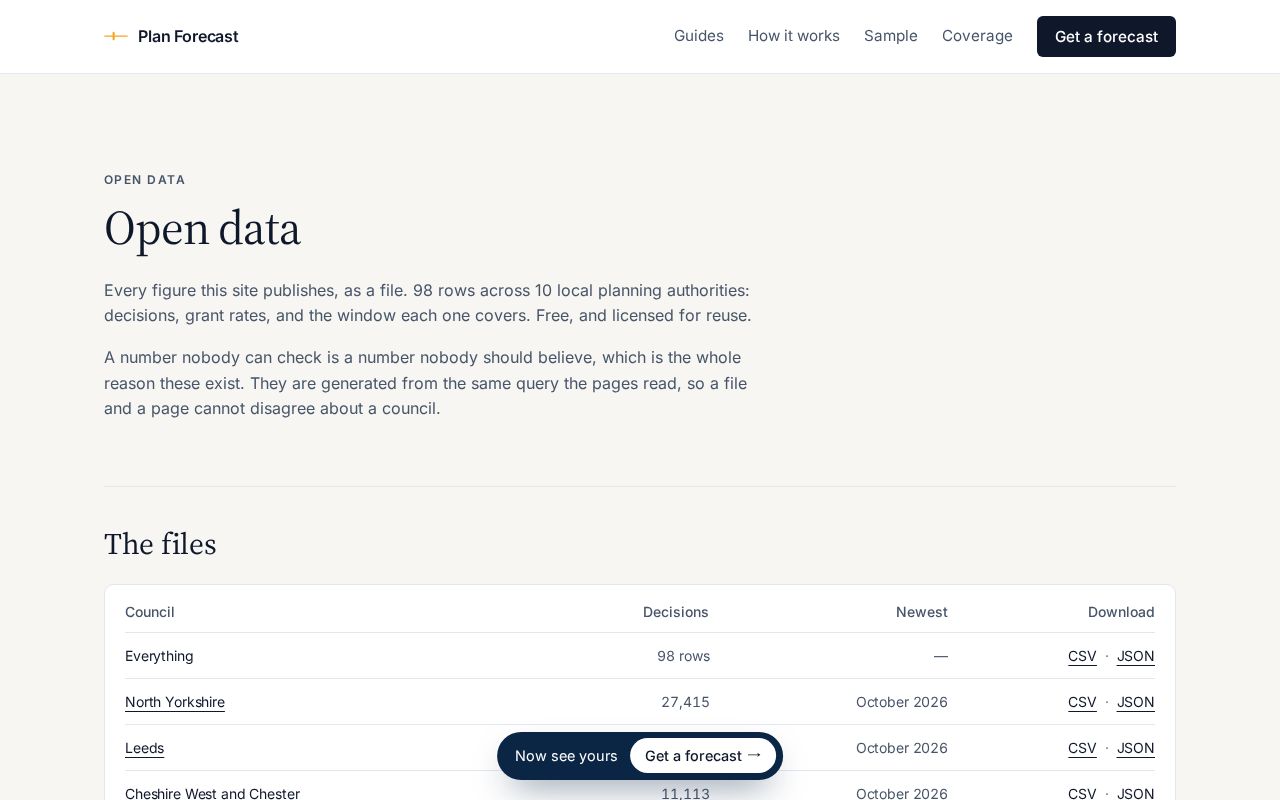Image resolution: width=1280 pixels, height=800 pixels.
Task: Download Leeds CSV file
Action: tap(1082, 748)
